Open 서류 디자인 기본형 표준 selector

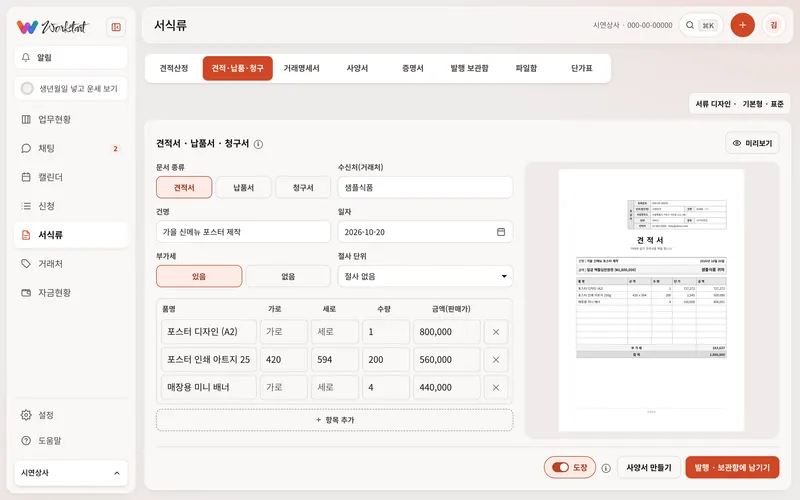[739, 104]
